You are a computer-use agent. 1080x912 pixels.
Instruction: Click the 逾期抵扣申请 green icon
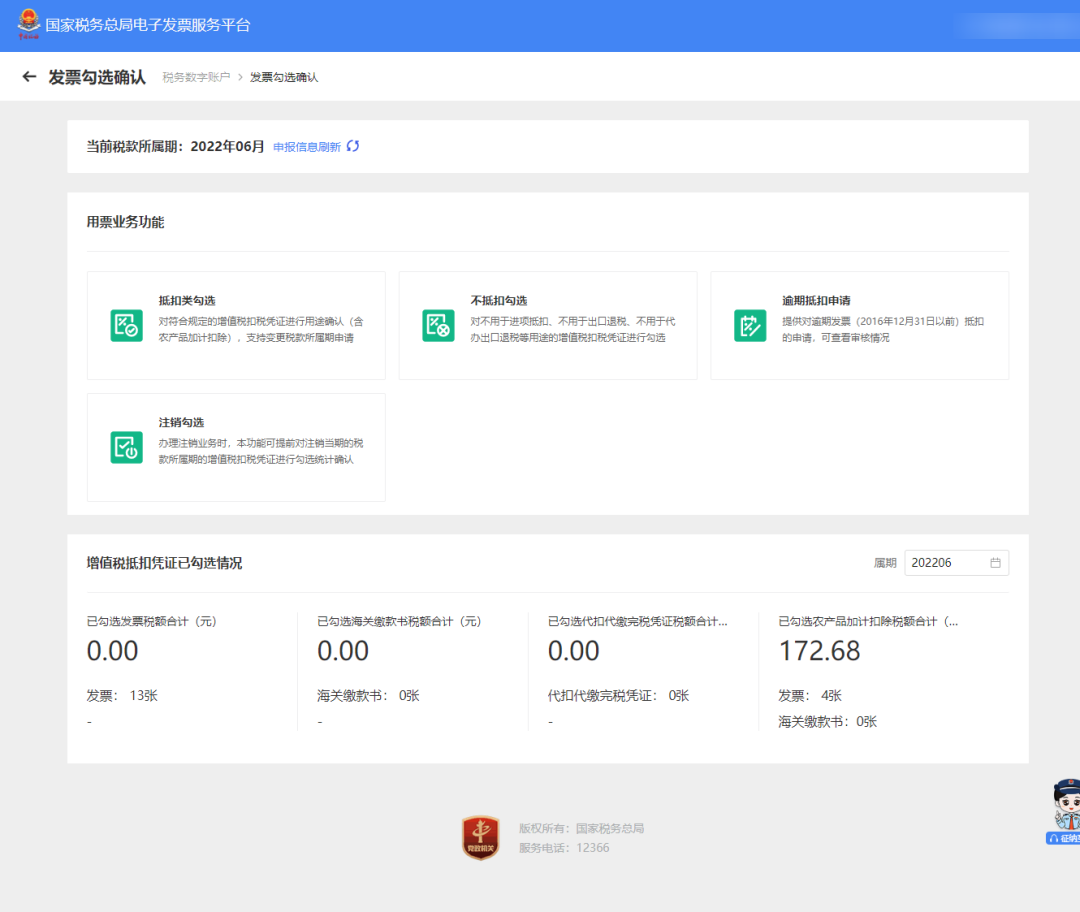coord(750,325)
